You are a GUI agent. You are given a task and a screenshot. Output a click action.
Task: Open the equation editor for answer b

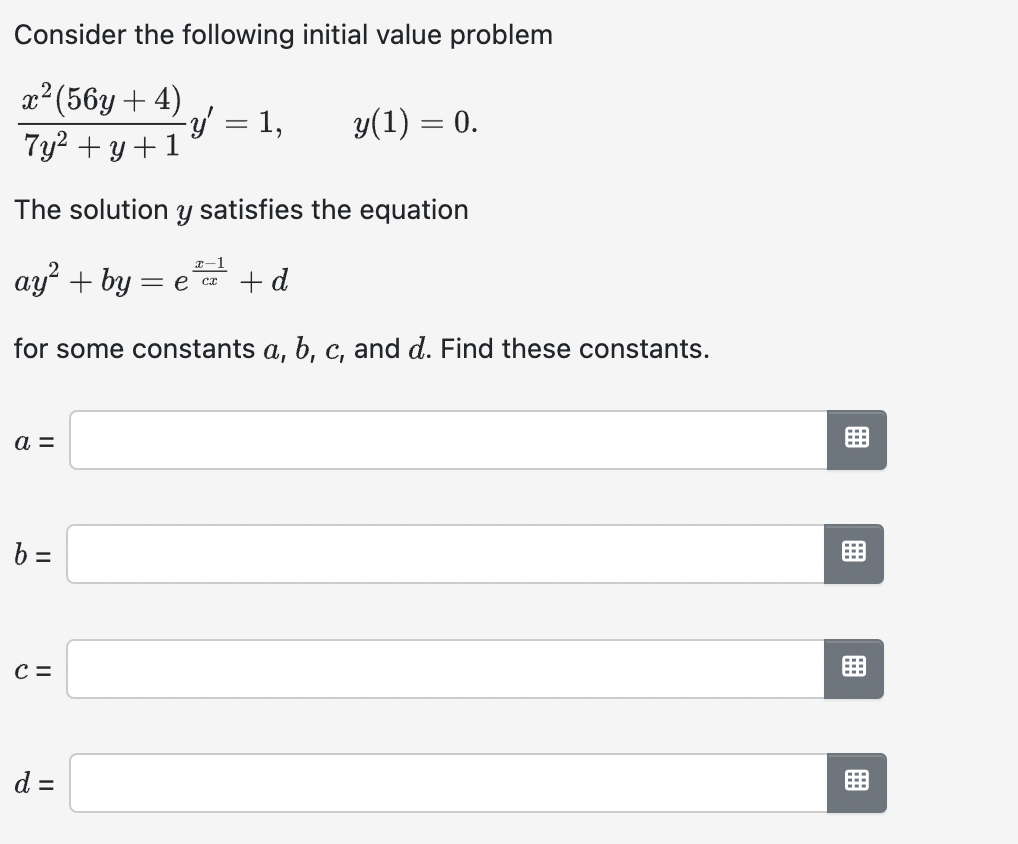(854, 554)
